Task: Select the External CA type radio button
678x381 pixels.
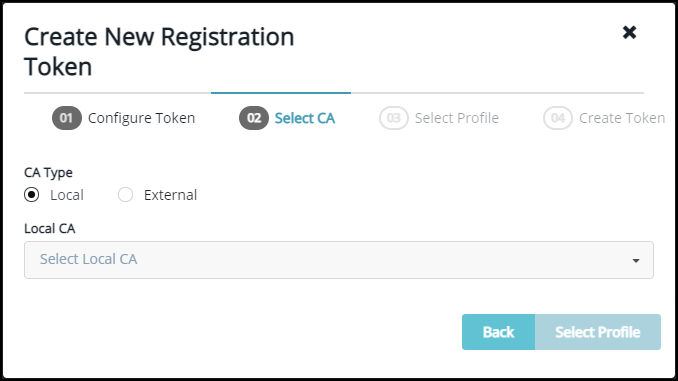Action: click(x=125, y=195)
